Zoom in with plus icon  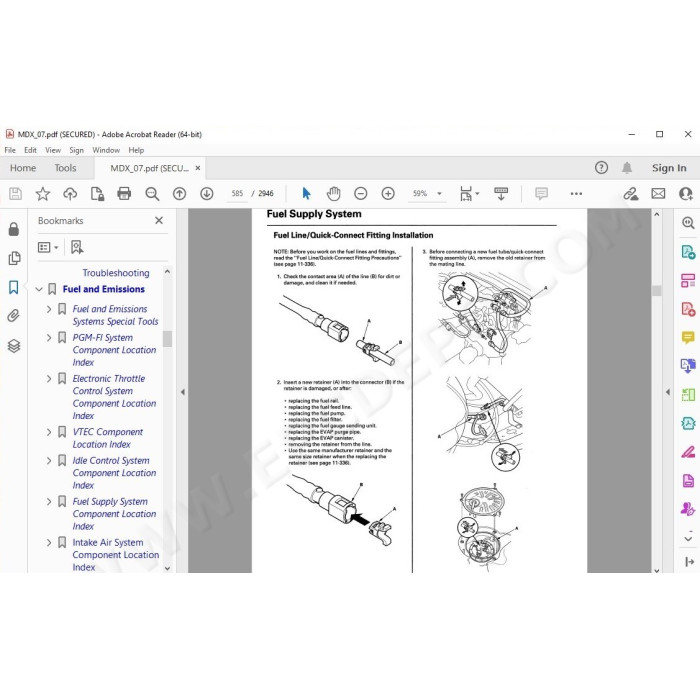coord(388,194)
